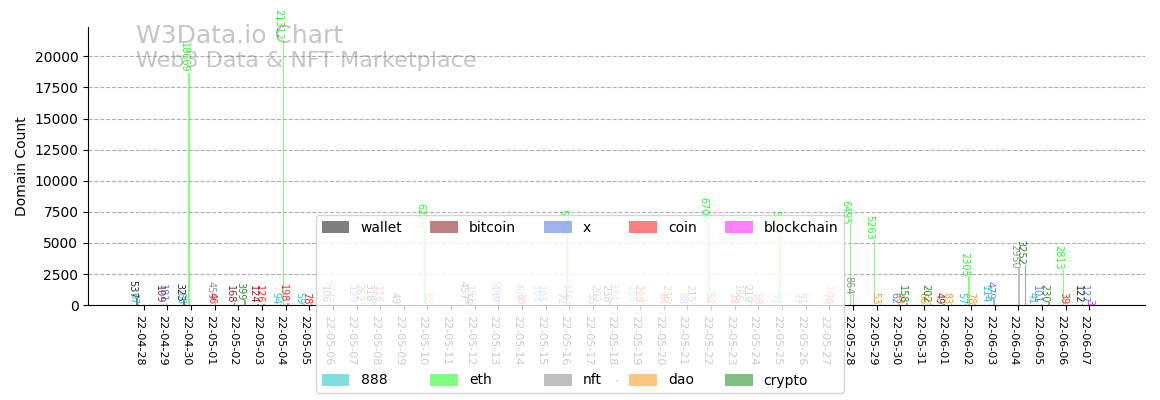Click the nft legend color swatch

(x=558, y=380)
